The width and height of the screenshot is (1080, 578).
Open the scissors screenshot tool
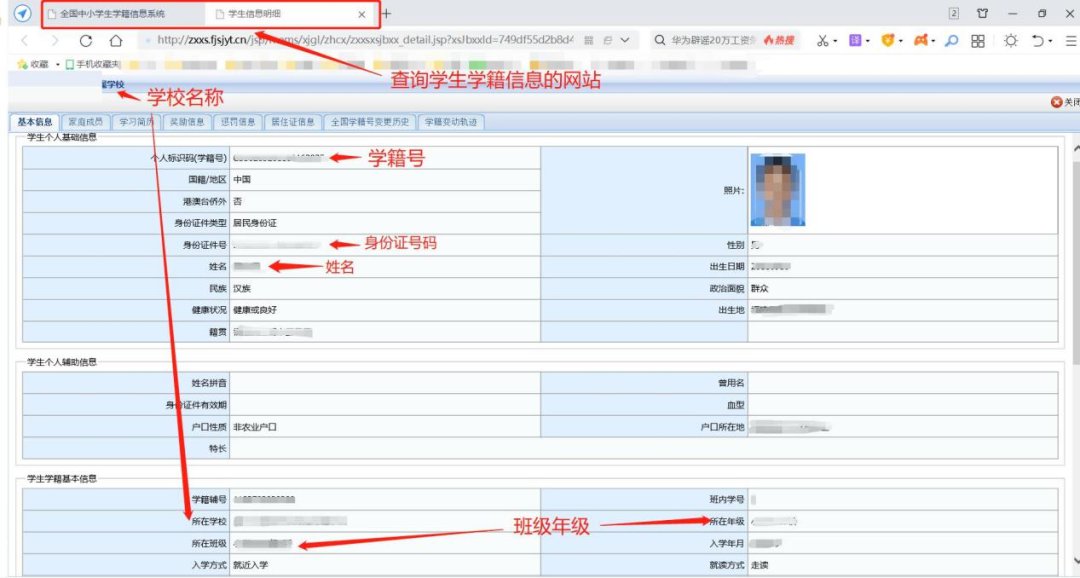click(x=822, y=41)
